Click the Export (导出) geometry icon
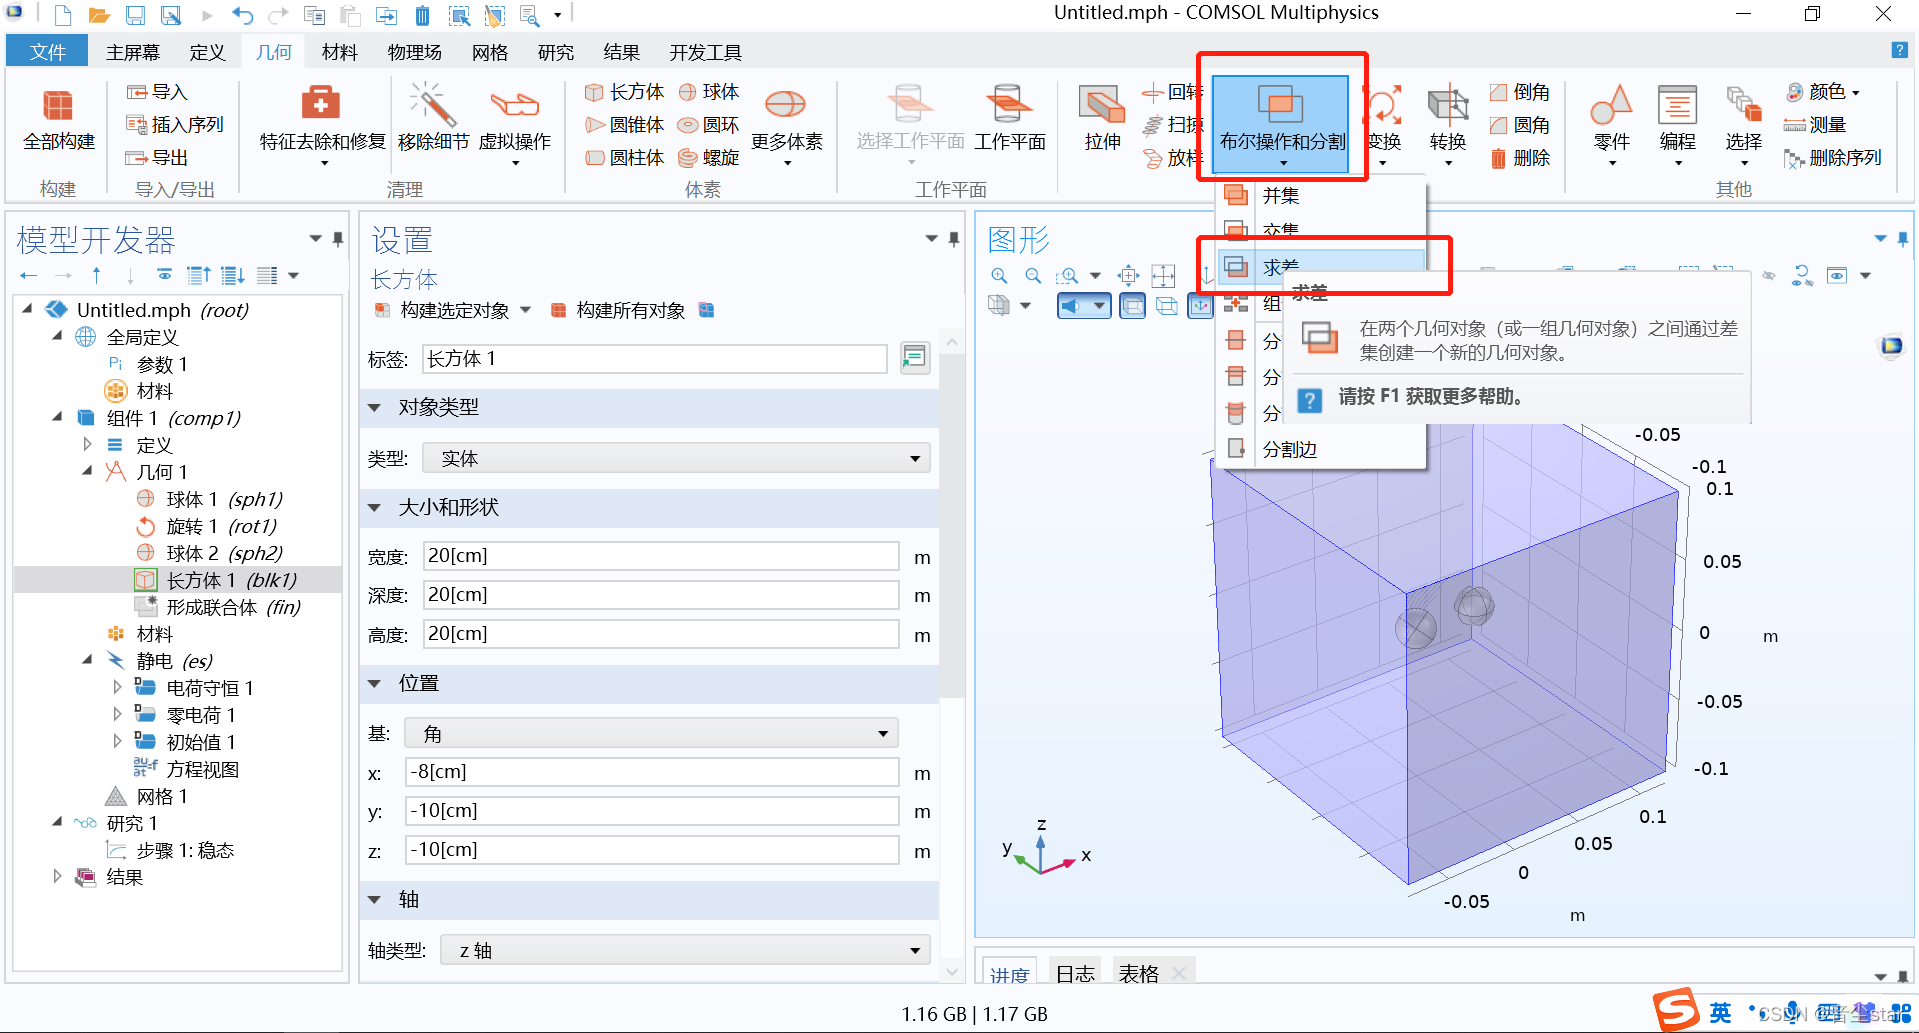This screenshot has width=1919, height=1033. (x=157, y=158)
